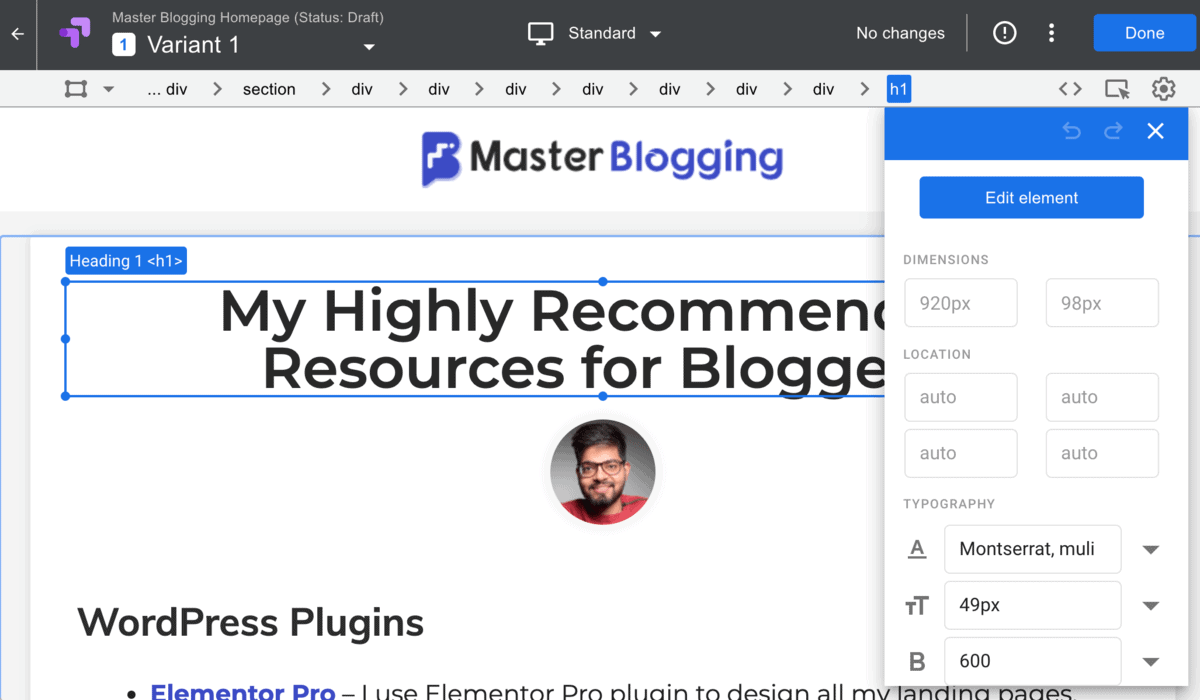This screenshot has width=1200, height=700.
Task: Click the 'Heading 1 <h1>' label tag
Action: [x=126, y=261]
